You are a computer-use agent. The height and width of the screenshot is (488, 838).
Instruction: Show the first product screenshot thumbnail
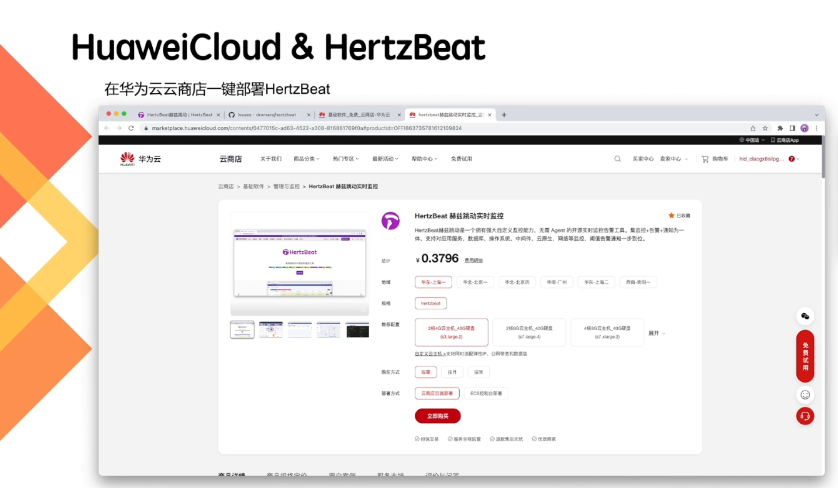[242, 330]
